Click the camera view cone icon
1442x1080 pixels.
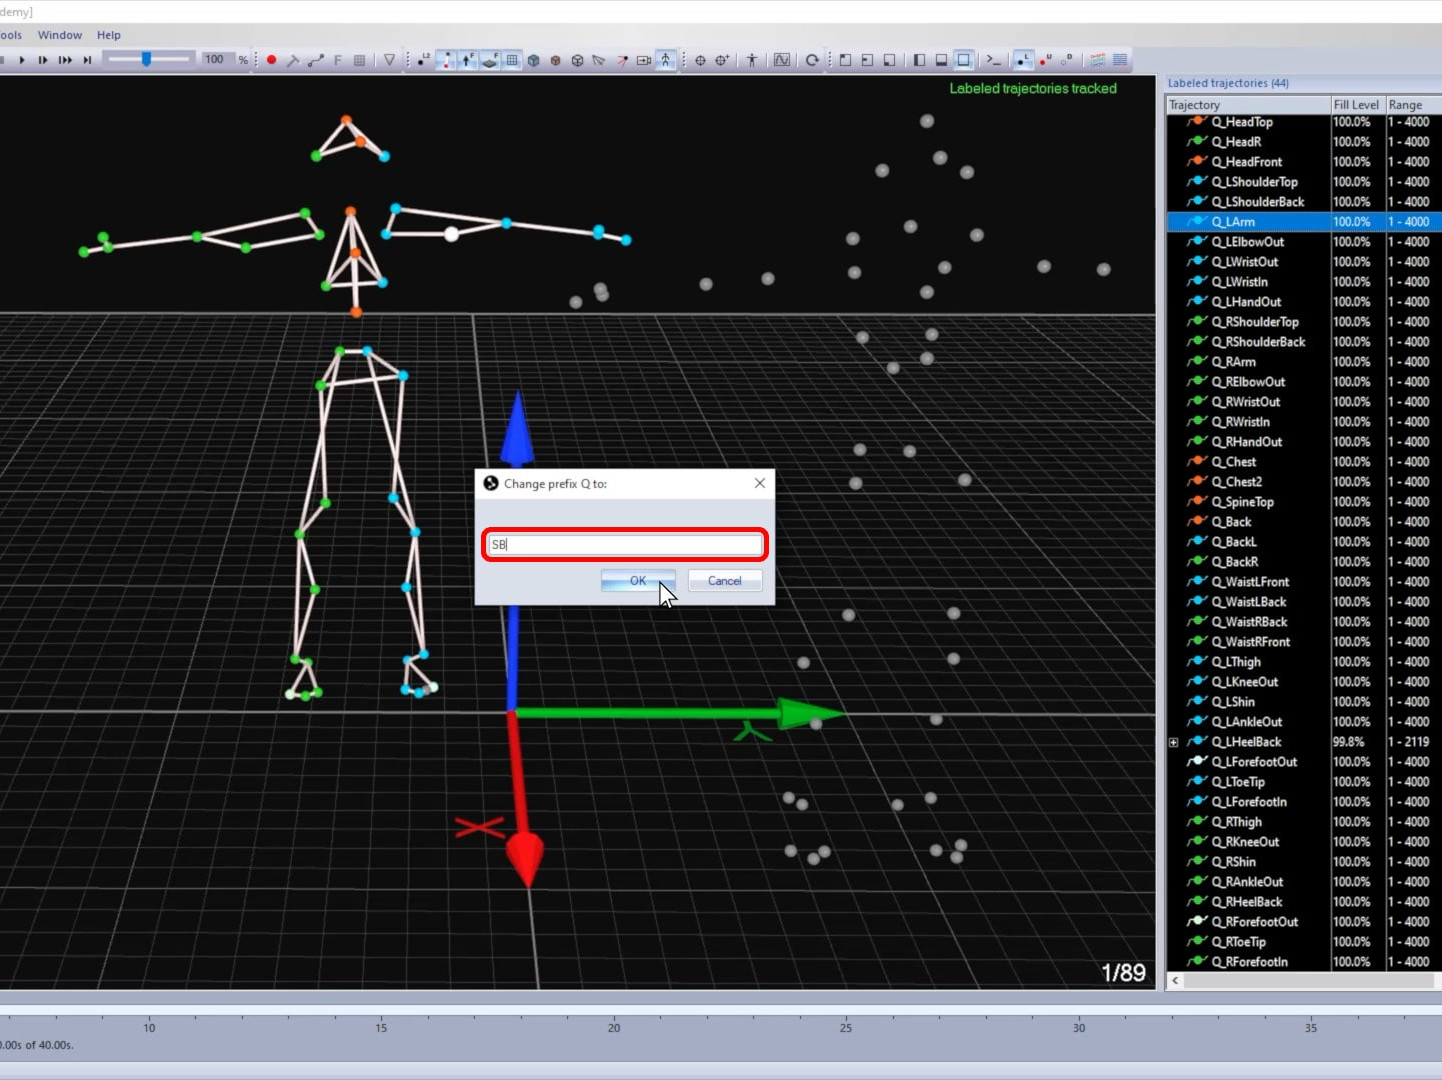pyautogui.click(x=598, y=60)
